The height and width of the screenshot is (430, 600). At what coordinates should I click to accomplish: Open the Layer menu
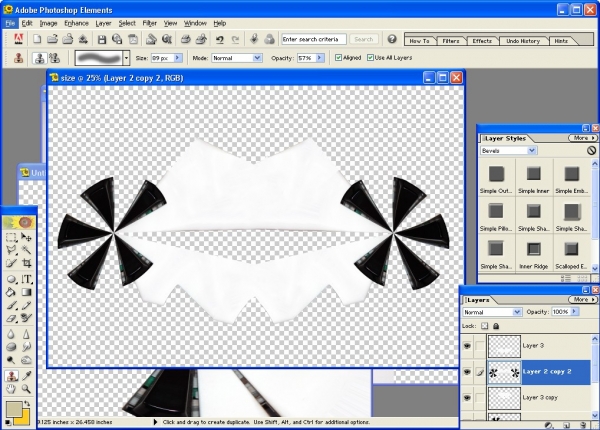(103, 23)
